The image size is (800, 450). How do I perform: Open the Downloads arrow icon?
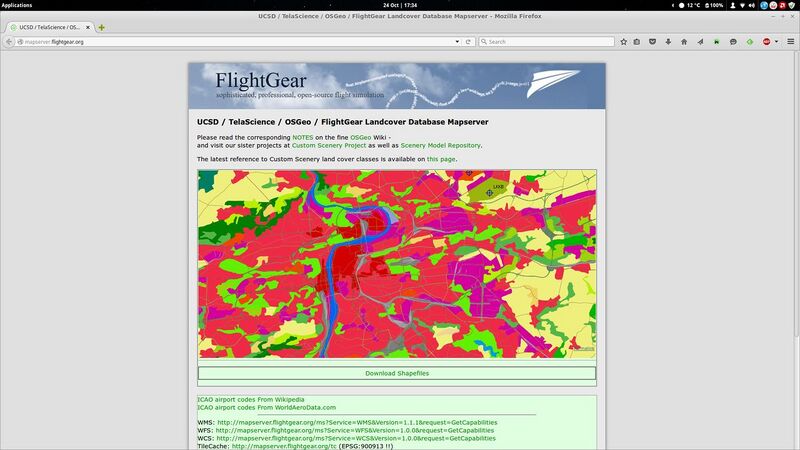(x=668, y=42)
